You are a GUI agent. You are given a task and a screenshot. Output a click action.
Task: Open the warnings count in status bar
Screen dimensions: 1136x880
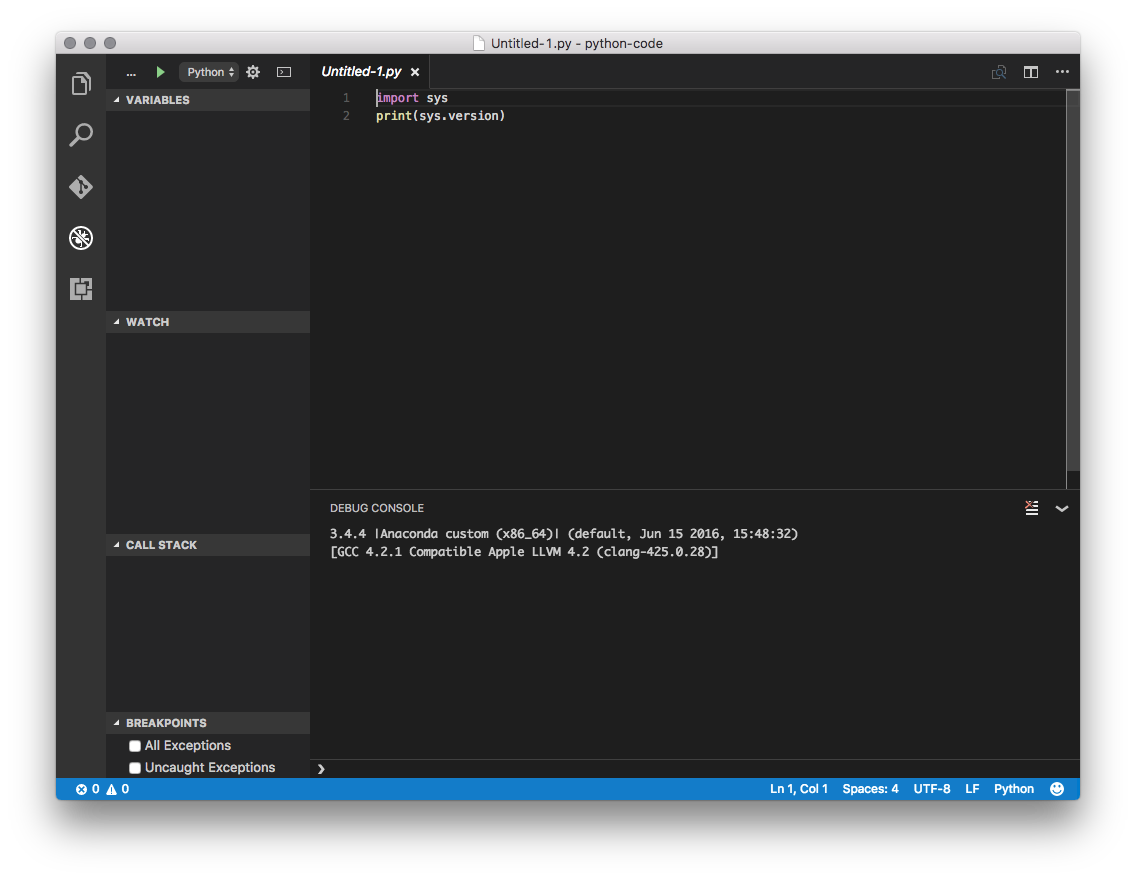pos(117,789)
